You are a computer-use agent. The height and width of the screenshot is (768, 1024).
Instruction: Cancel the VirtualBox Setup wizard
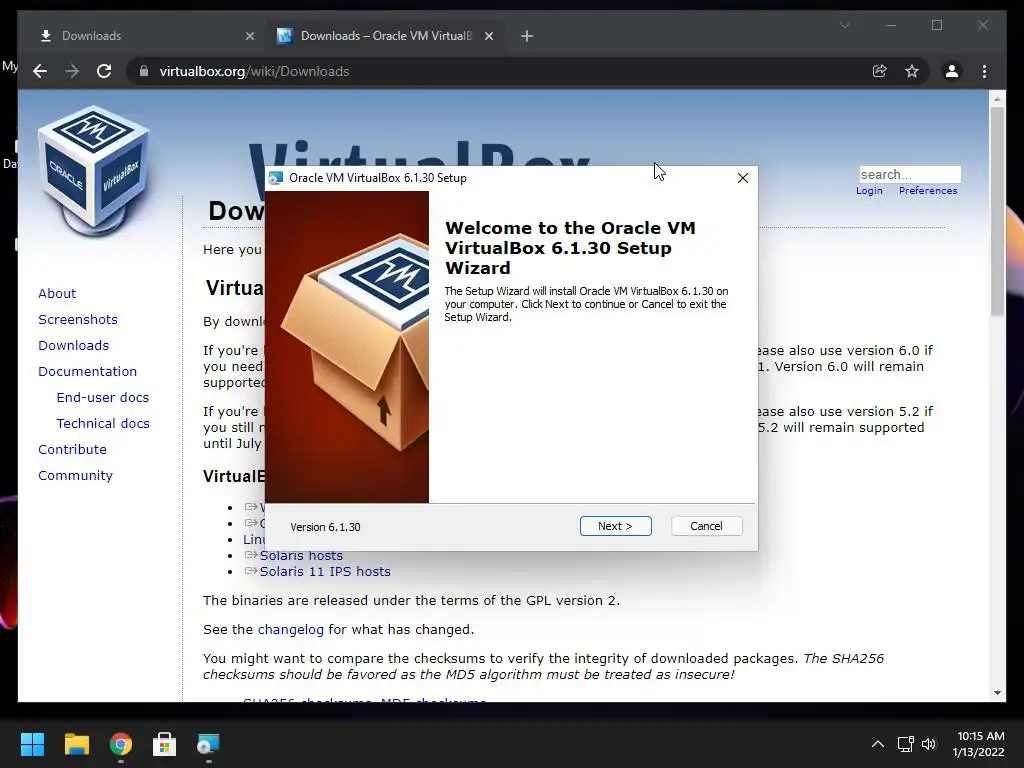coord(707,526)
